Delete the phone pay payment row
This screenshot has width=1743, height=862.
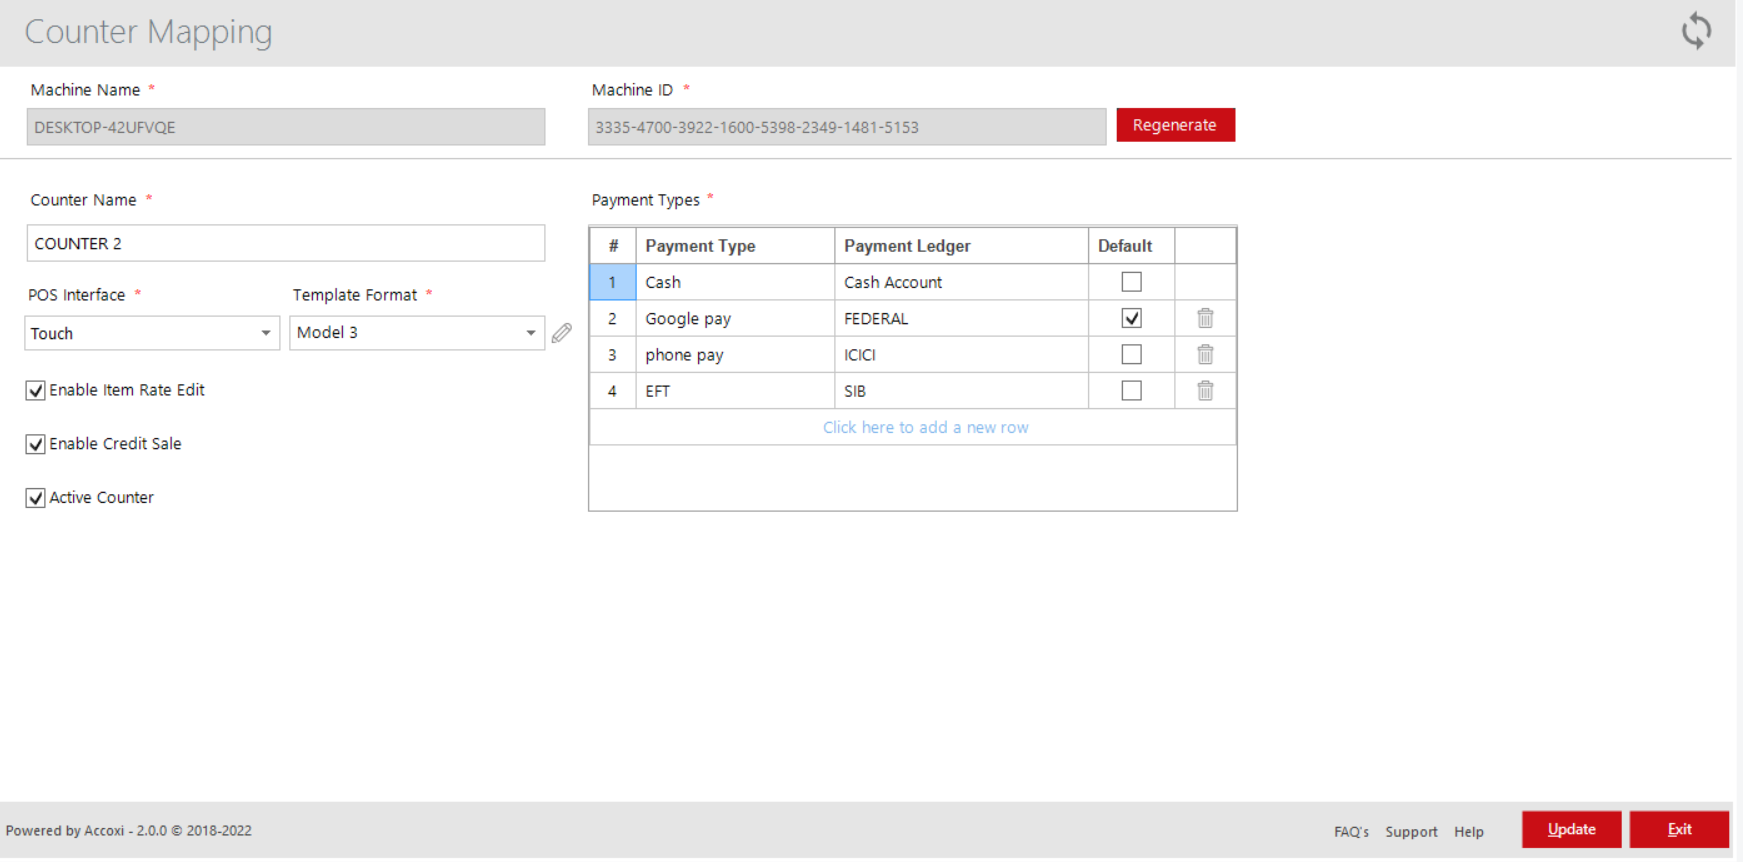(1205, 354)
